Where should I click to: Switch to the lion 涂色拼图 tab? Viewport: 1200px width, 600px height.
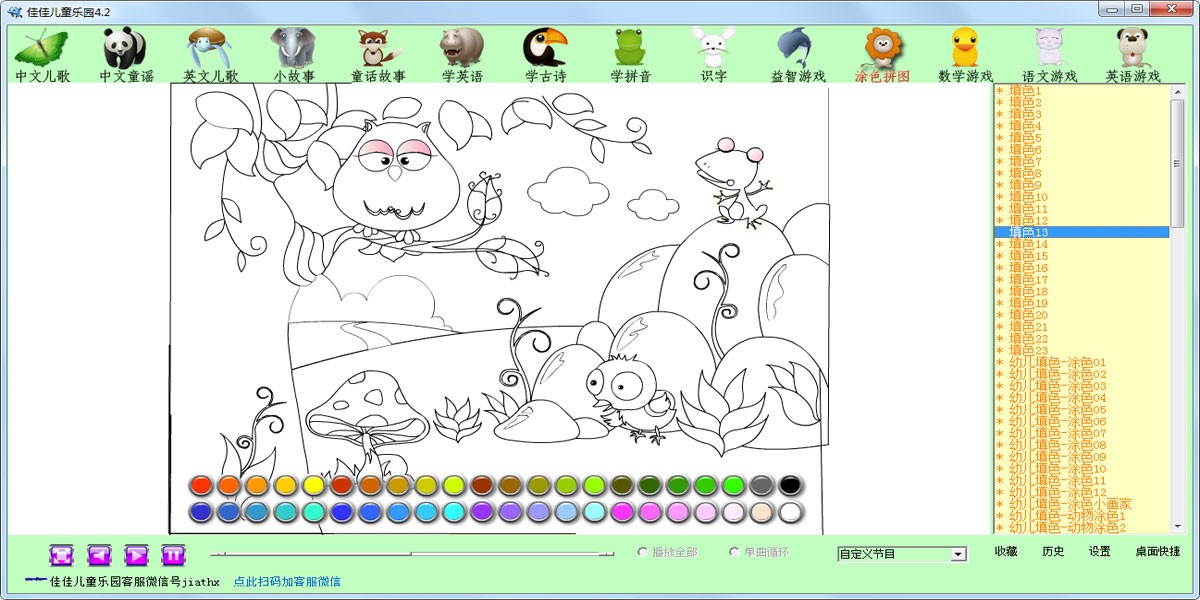(882, 56)
